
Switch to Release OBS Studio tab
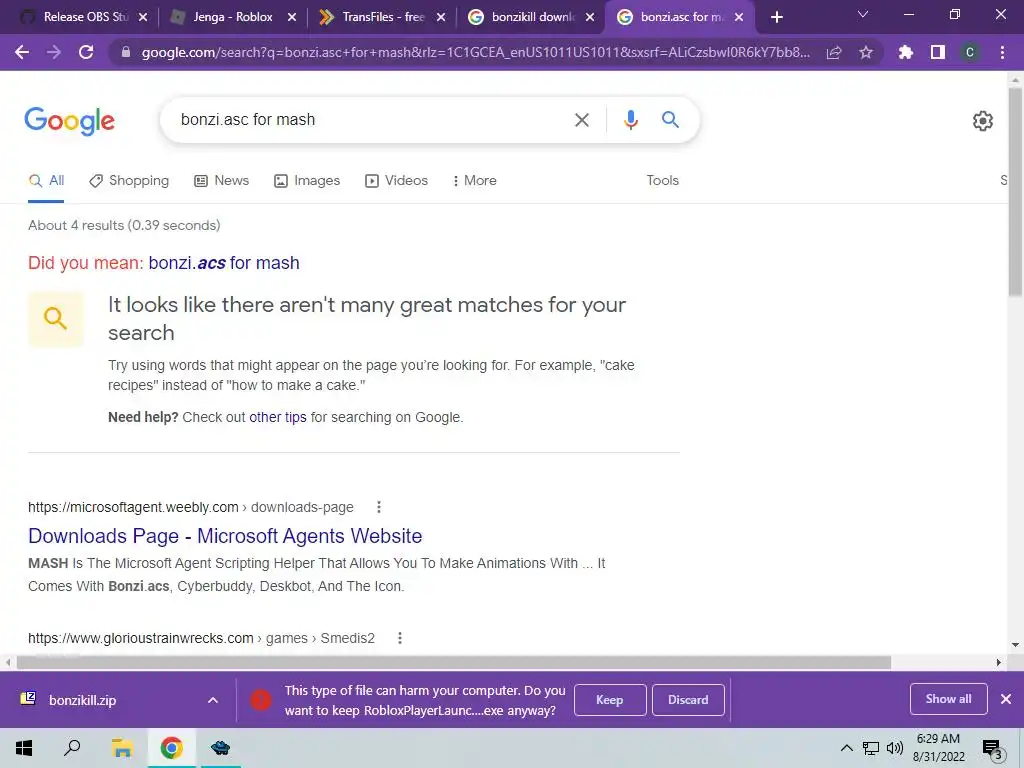coord(84,17)
